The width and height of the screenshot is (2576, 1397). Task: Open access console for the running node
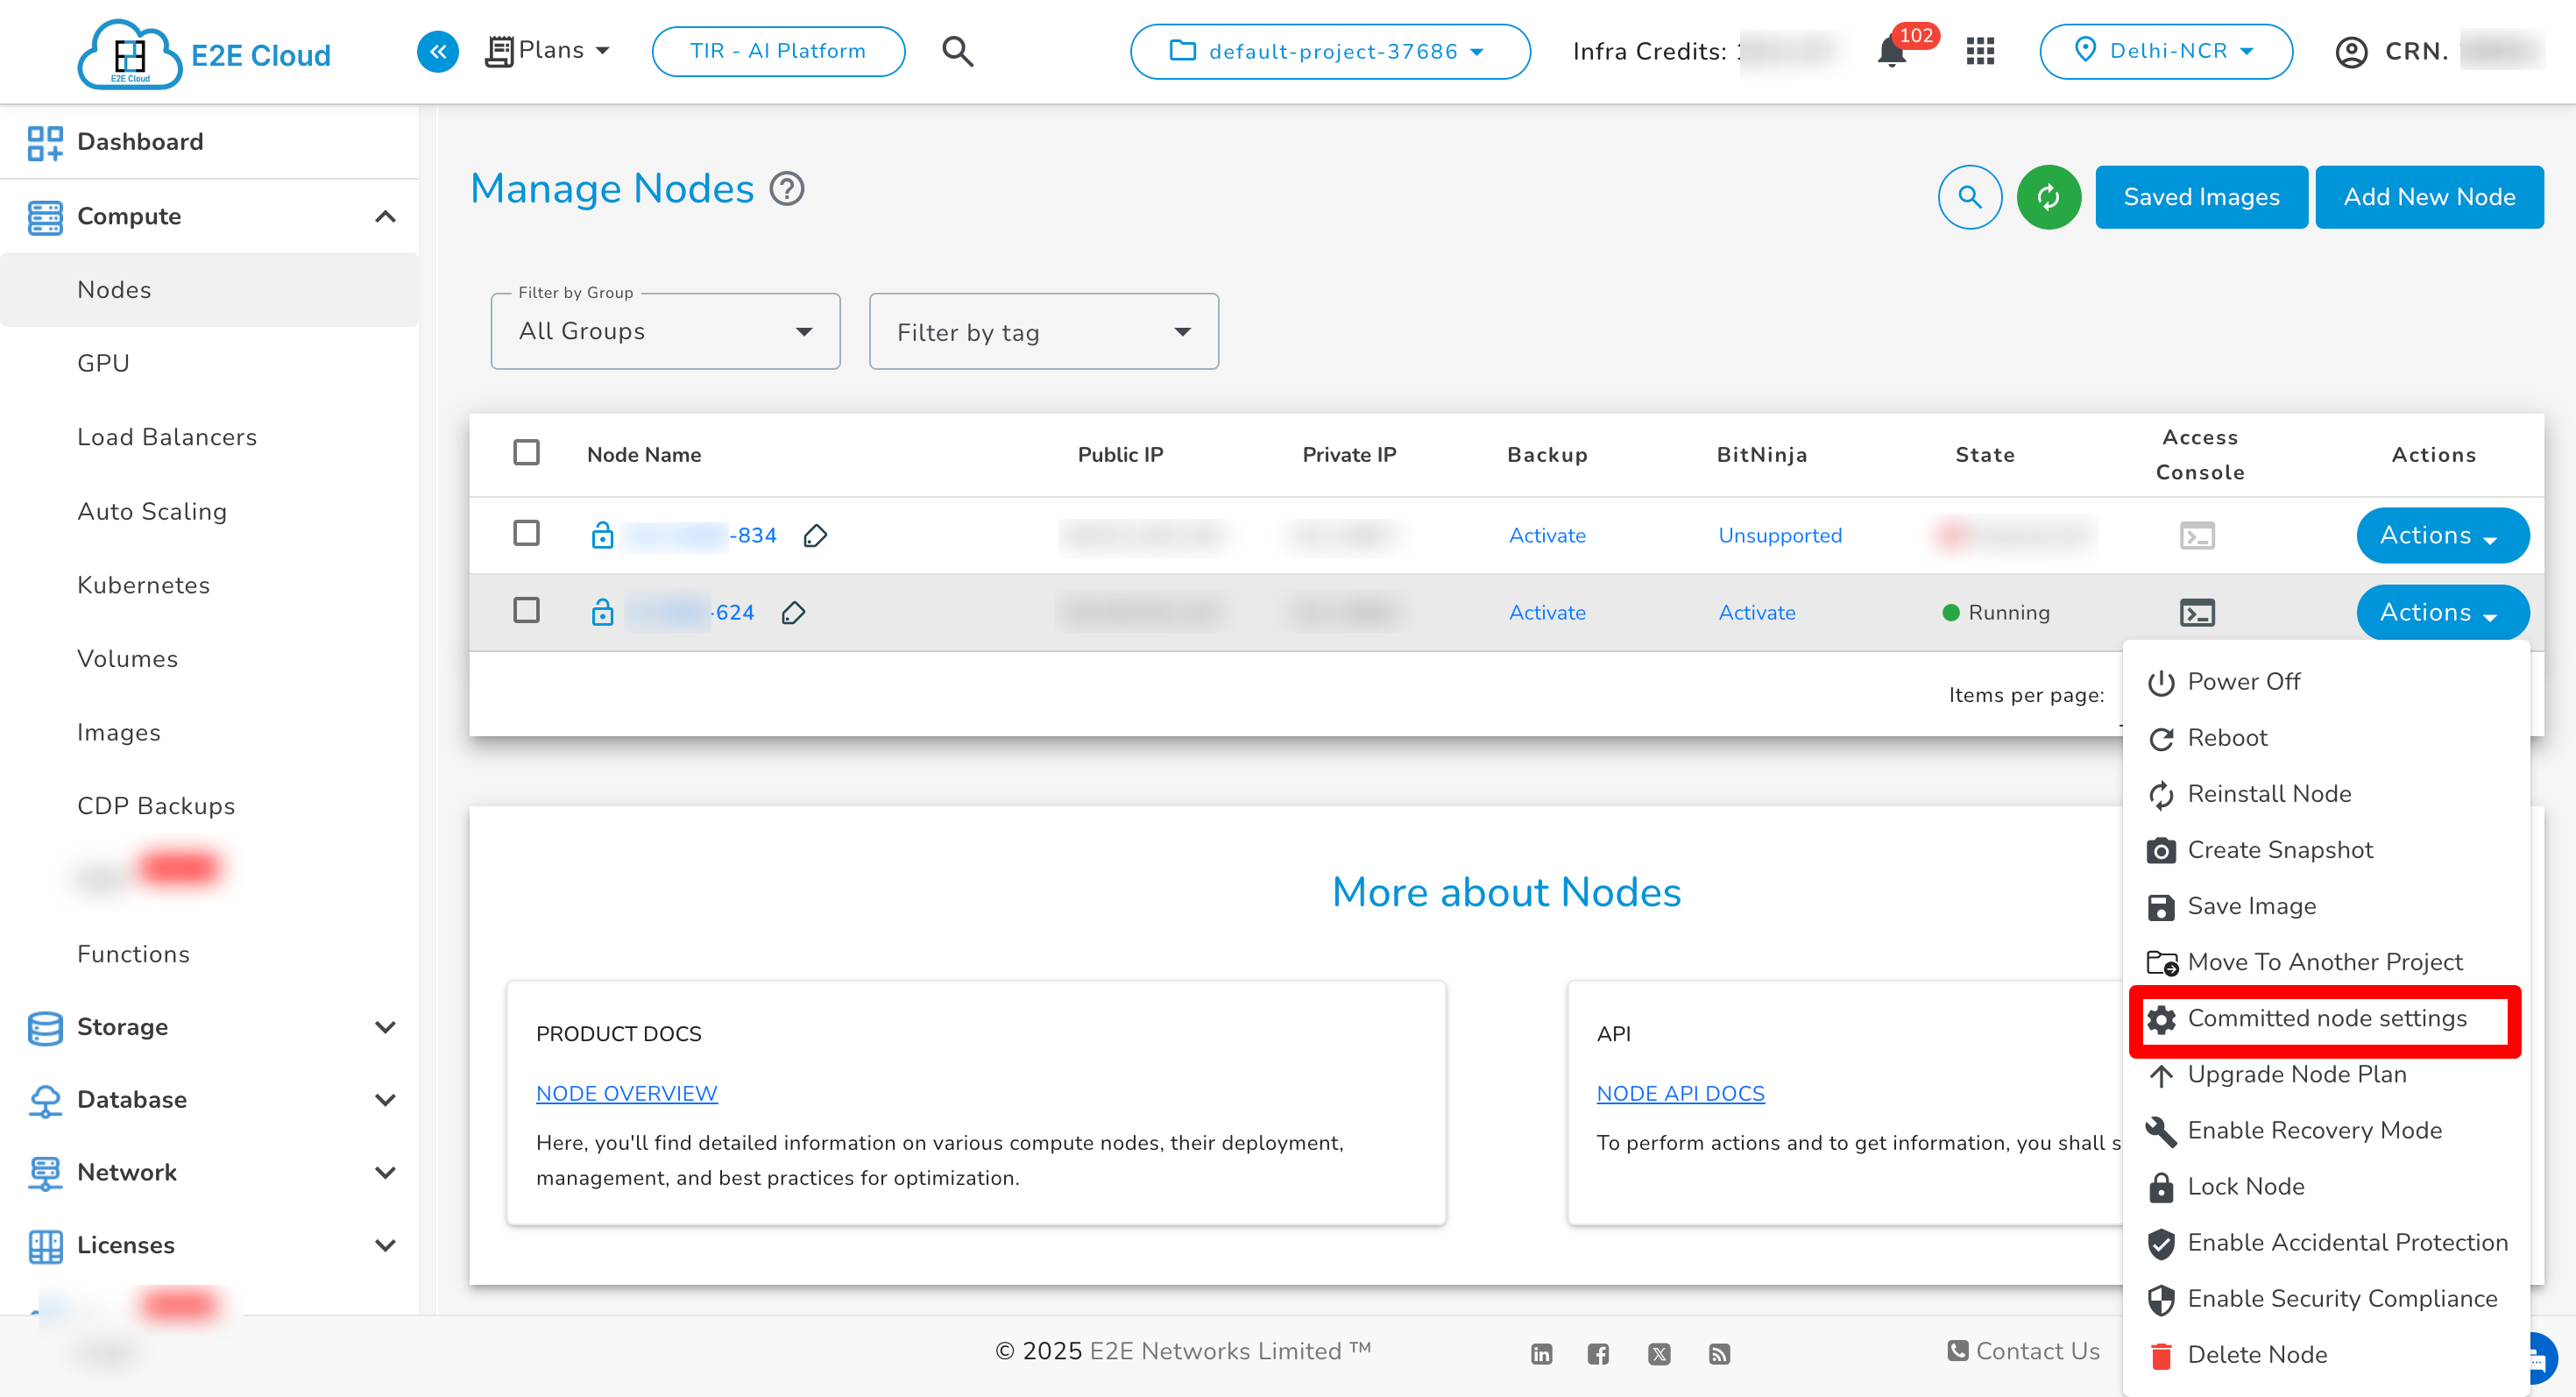2198,612
